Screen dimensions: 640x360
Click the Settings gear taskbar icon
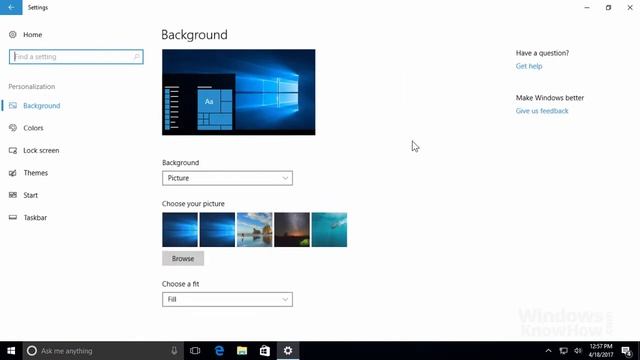tap(288, 351)
